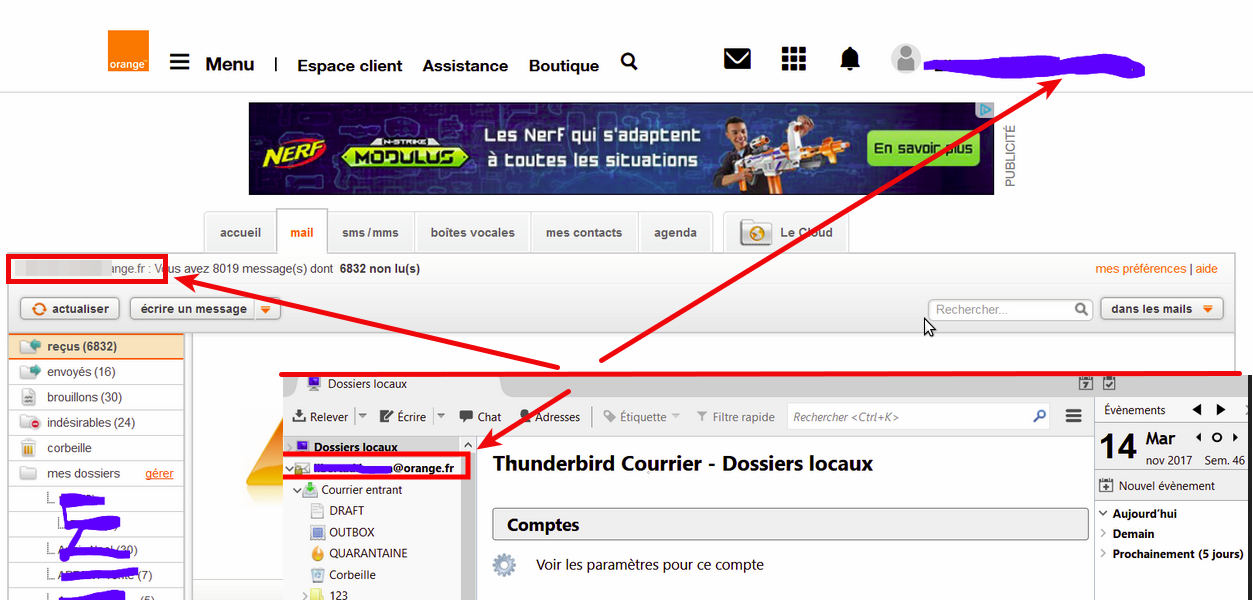This screenshot has width=1253, height=600.
Task: Click the webmail search magnifier icon
Action: (1081, 309)
